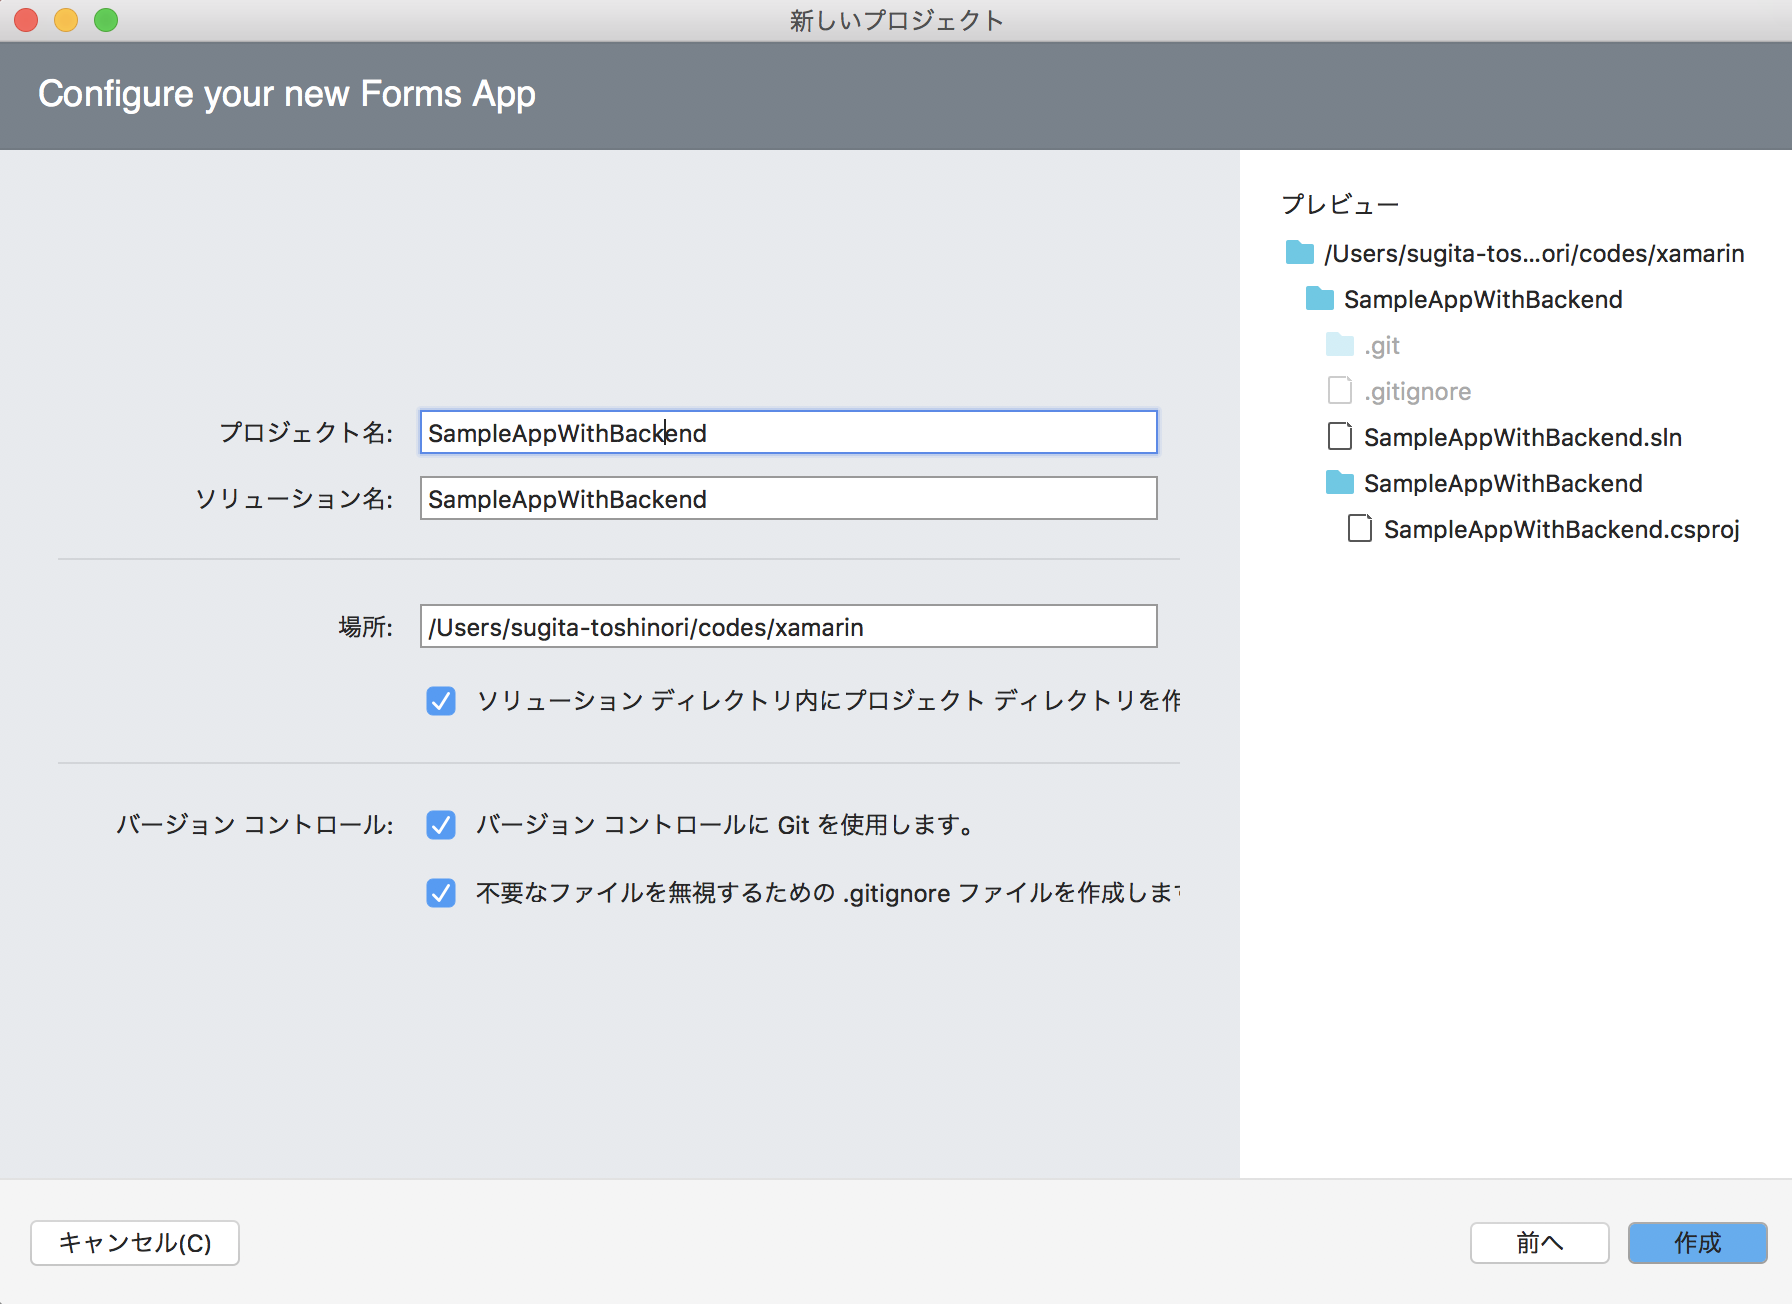Click the プロジェクト名 input field
Image resolution: width=1792 pixels, height=1304 pixels.
pyautogui.click(x=787, y=433)
